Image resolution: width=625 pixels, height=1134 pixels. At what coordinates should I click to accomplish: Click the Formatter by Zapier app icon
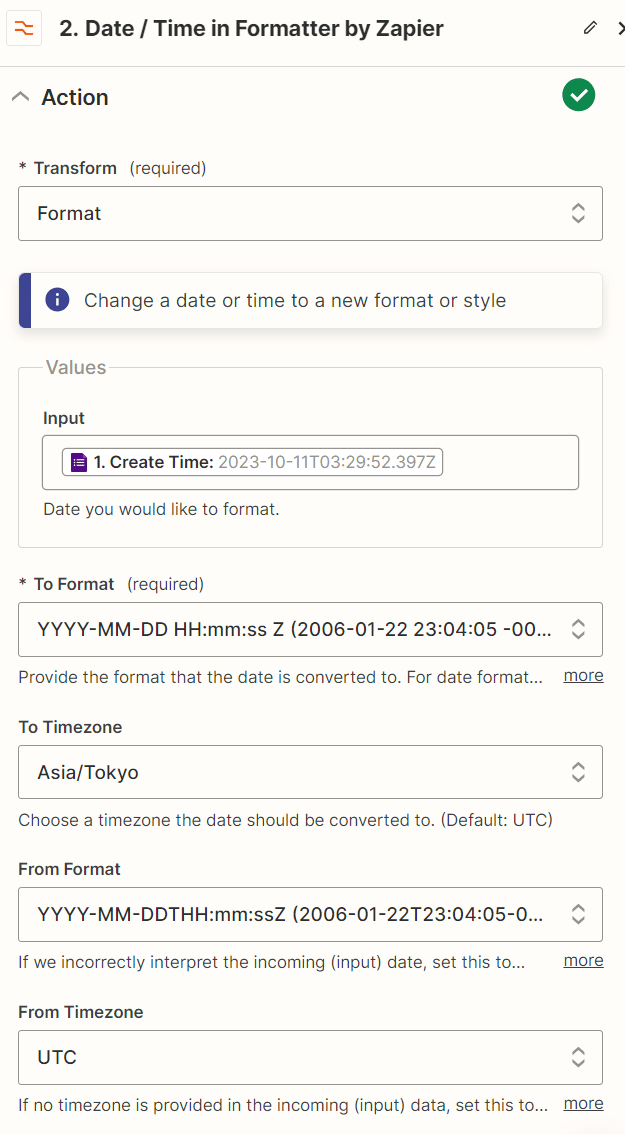pyautogui.click(x=24, y=28)
